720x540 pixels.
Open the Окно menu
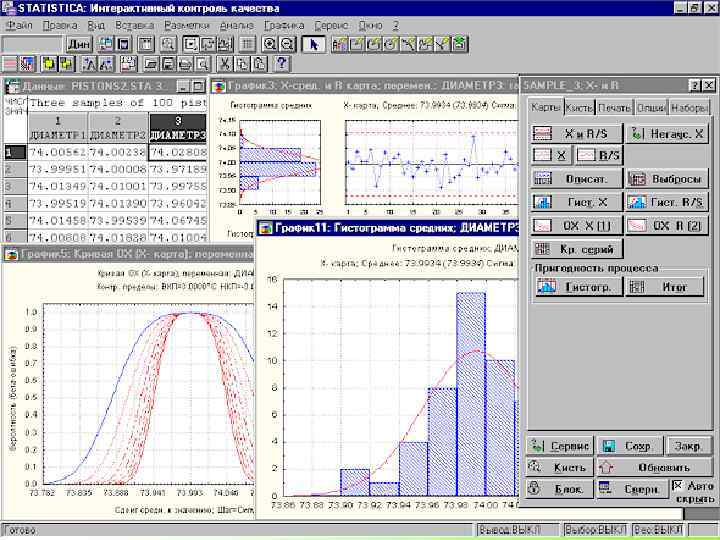coord(370,25)
